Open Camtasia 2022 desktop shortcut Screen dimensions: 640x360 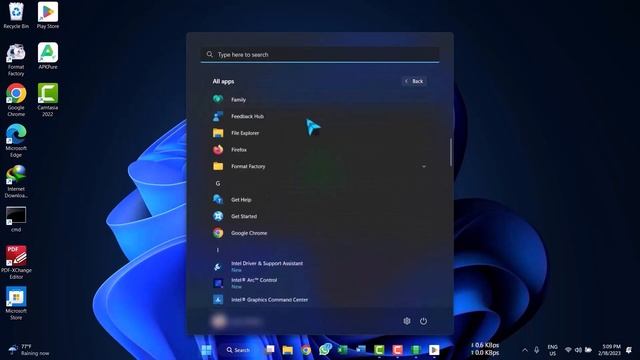tap(48, 100)
